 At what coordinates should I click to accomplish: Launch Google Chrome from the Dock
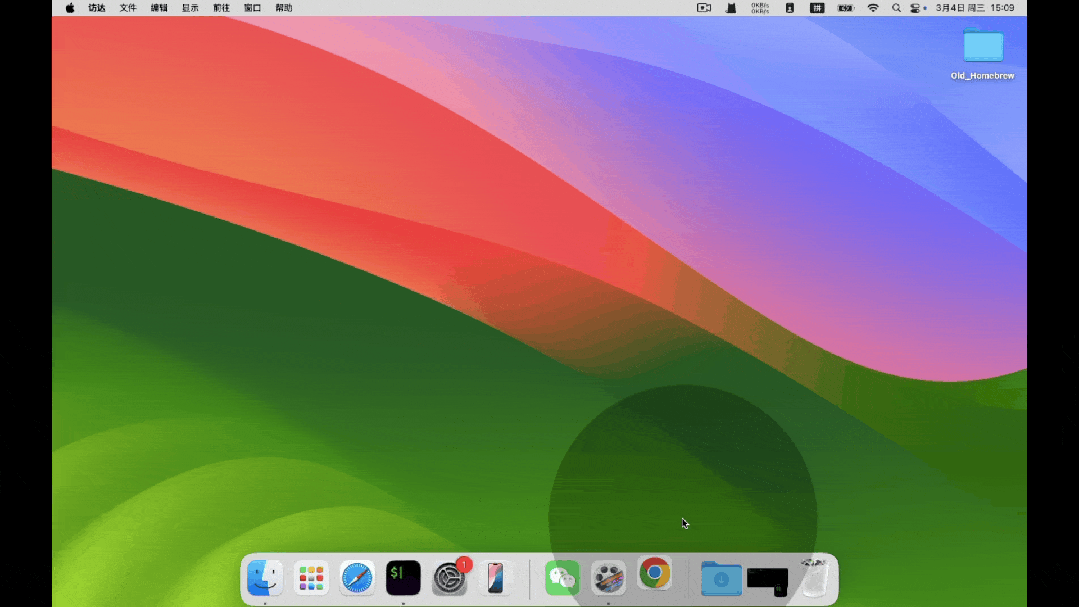pyautogui.click(x=654, y=573)
